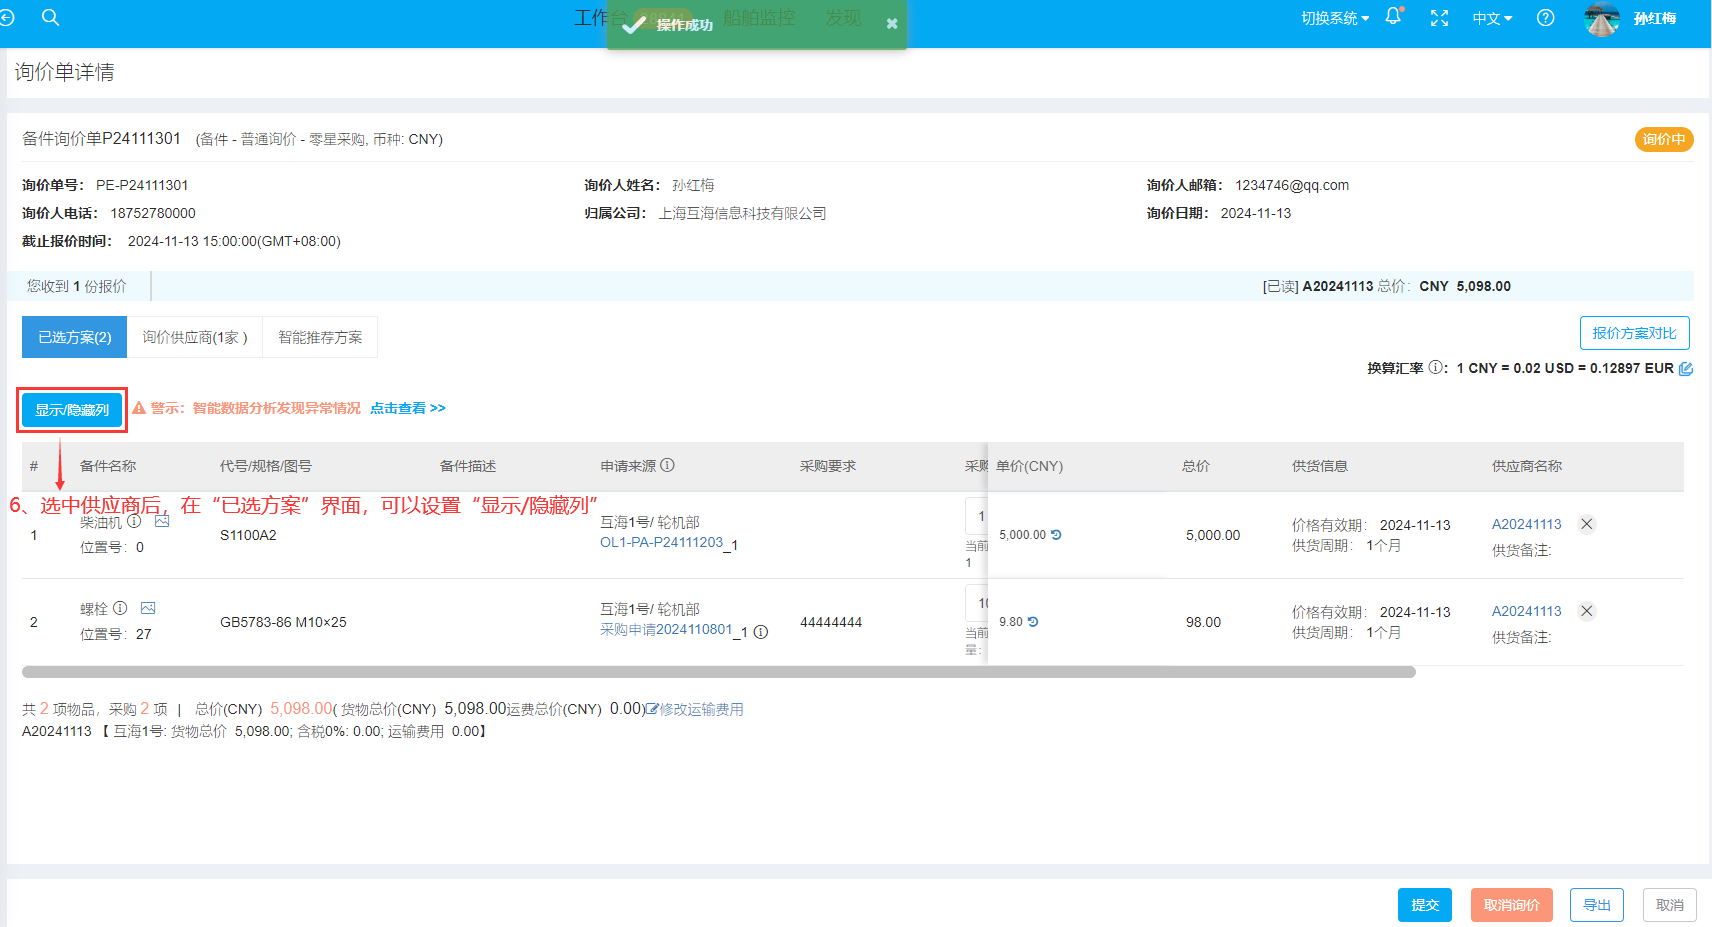This screenshot has height=927, width=1712.
Task: Click the 代号/规格/图号 column header
Action: [x=266, y=466]
